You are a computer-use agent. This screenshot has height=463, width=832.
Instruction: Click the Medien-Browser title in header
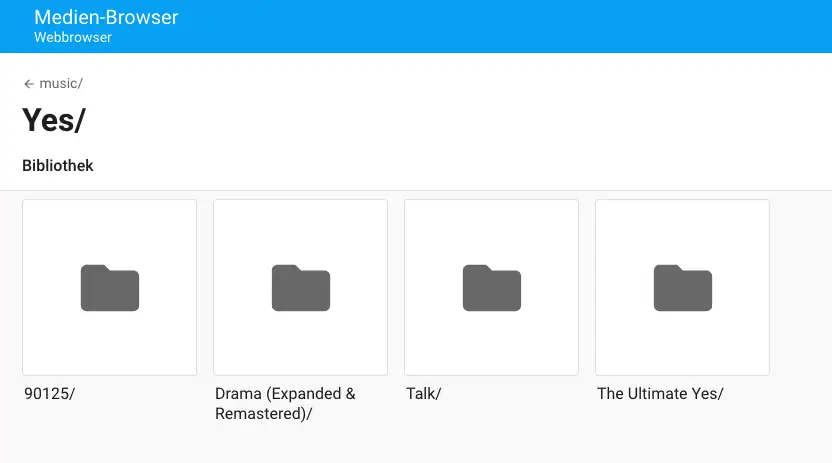(x=106, y=17)
